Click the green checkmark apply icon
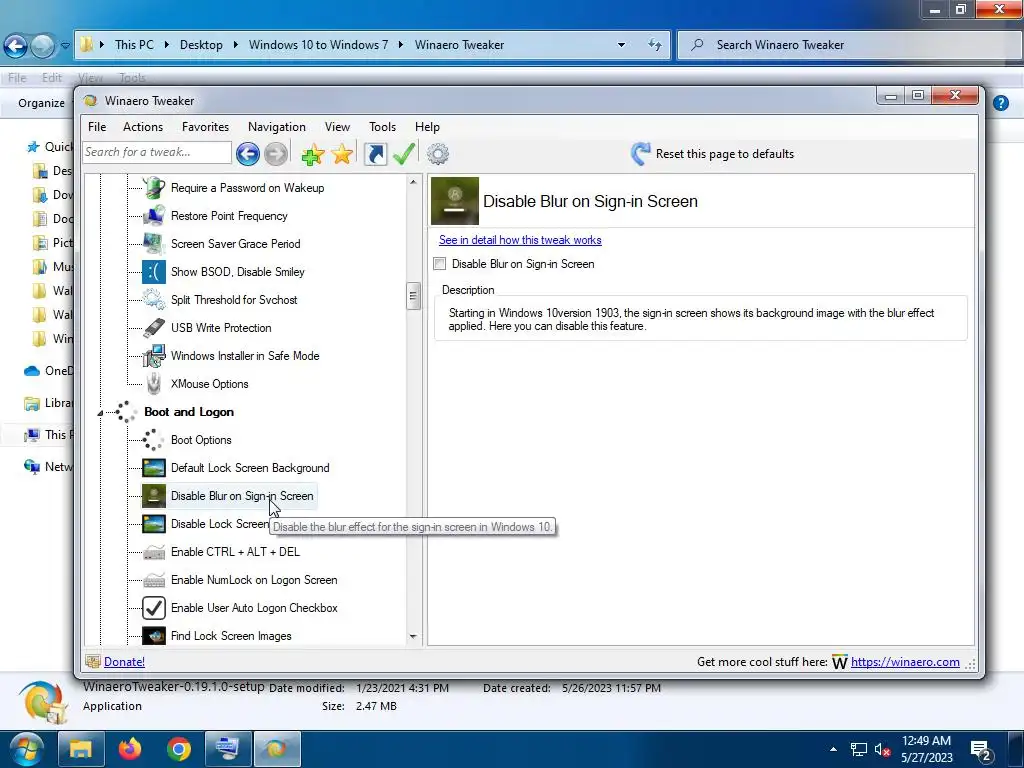This screenshot has width=1024, height=768. (404, 154)
